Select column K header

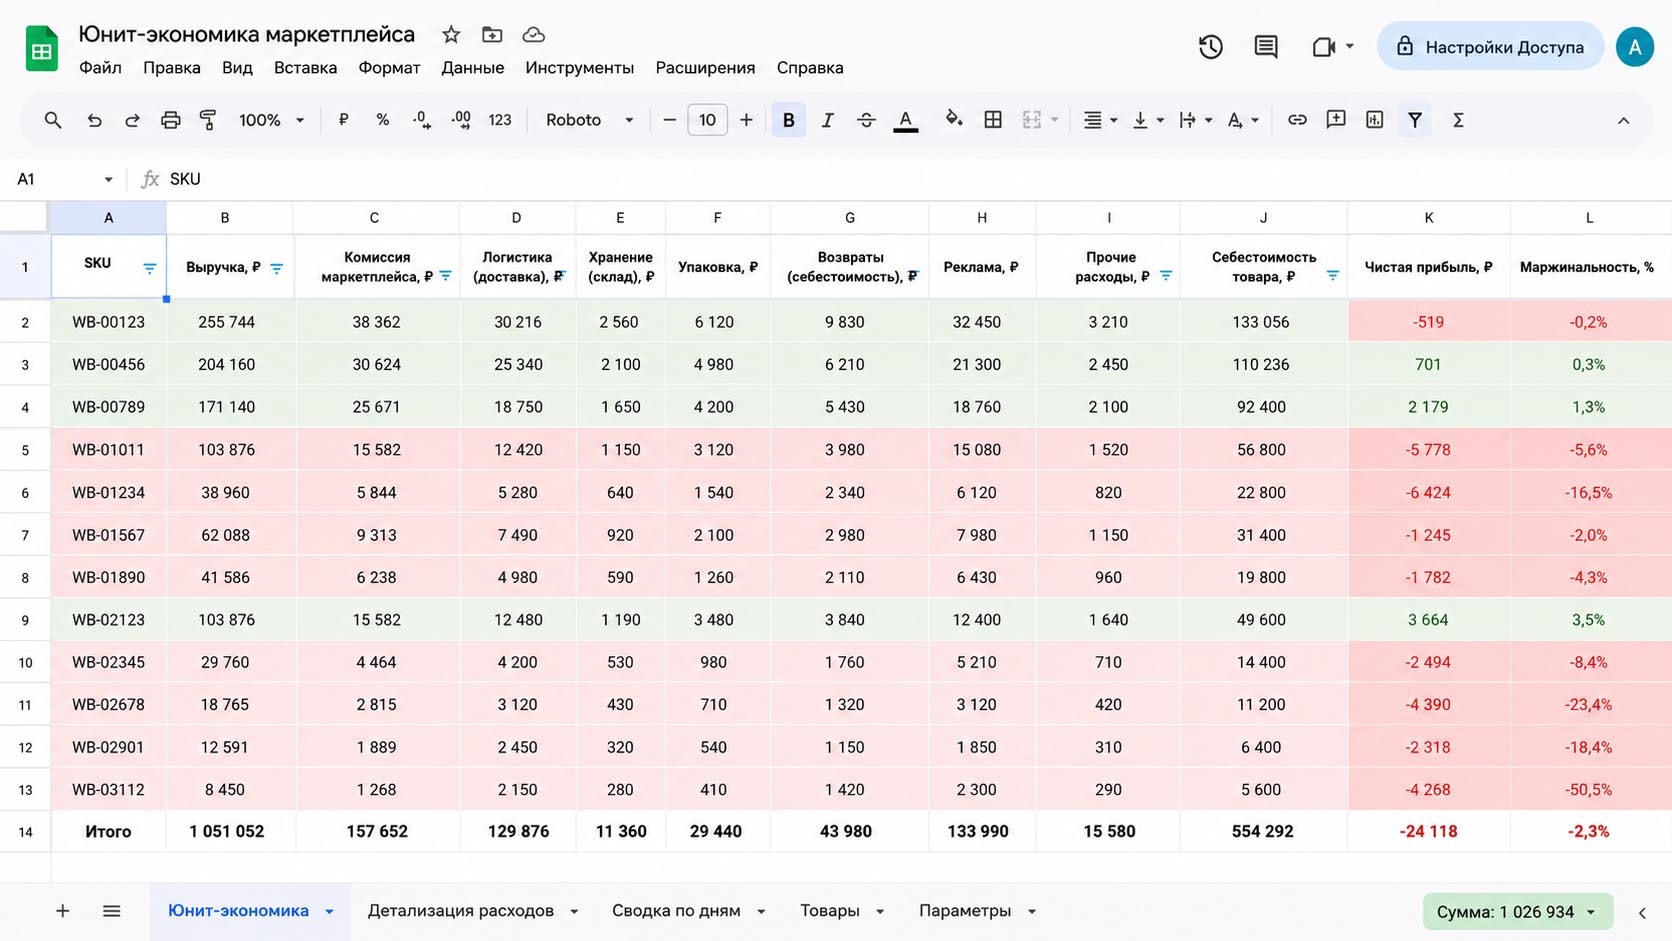[x=1429, y=217]
